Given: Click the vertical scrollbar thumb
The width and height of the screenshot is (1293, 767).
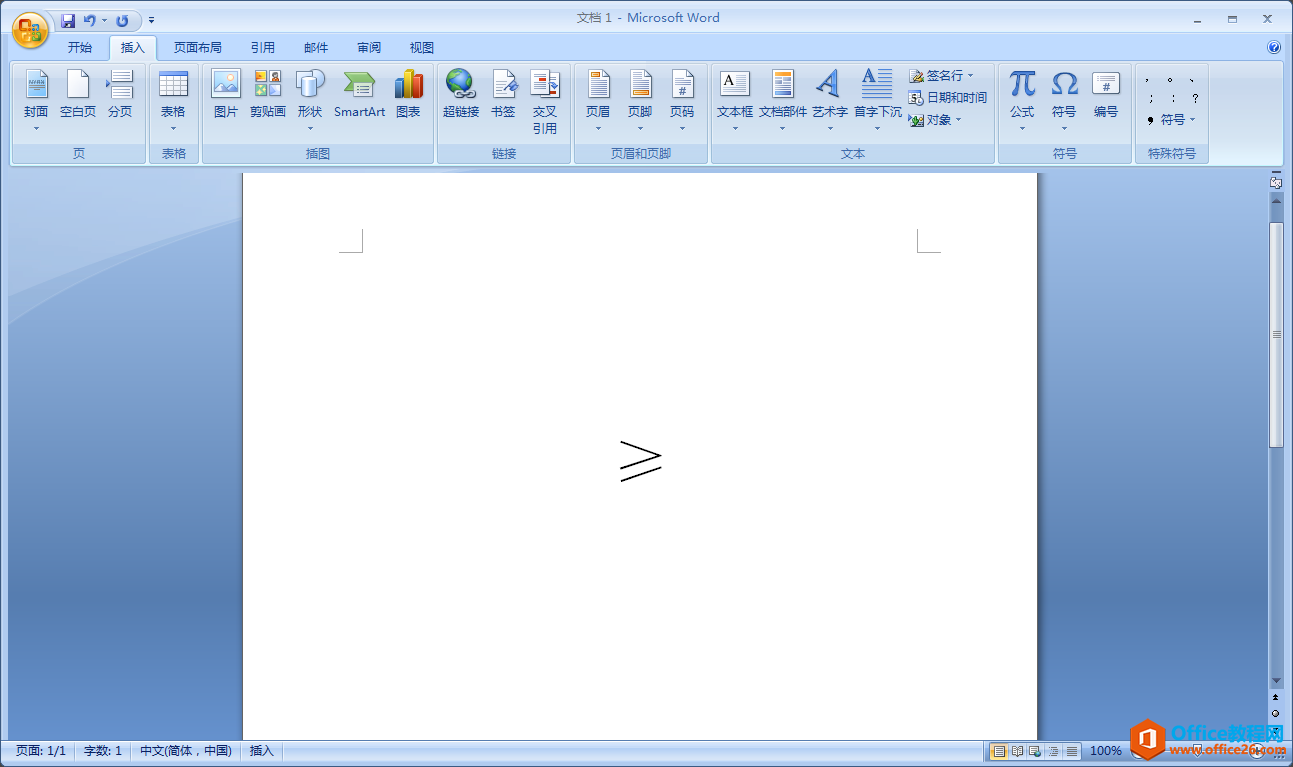Looking at the screenshot, I should (x=1276, y=335).
